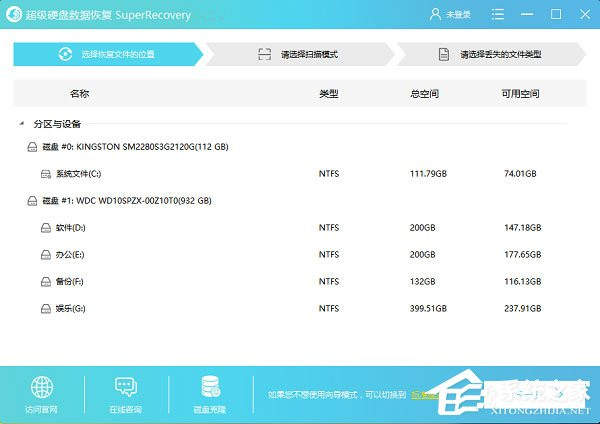600x424 pixels.
Task: Collapse the 分区与设备 tree section
Action: [x=22, y=124]
